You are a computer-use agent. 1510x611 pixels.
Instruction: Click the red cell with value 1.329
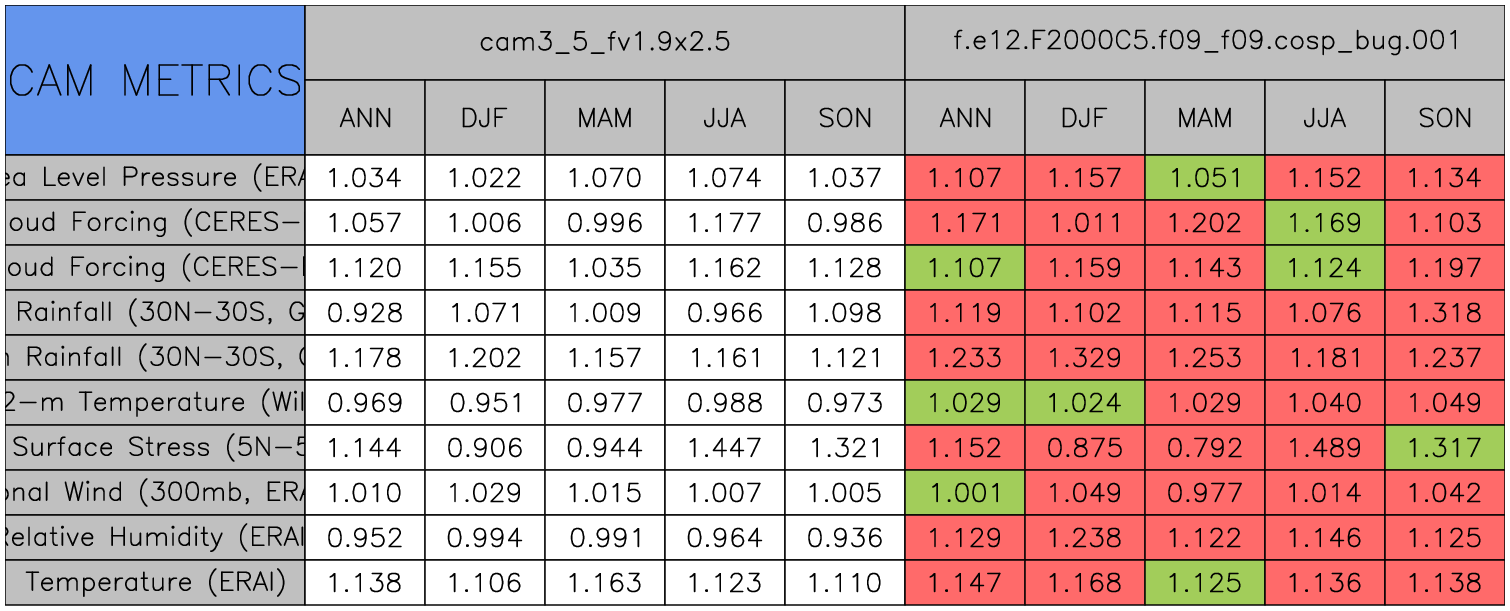[1084, 357]
